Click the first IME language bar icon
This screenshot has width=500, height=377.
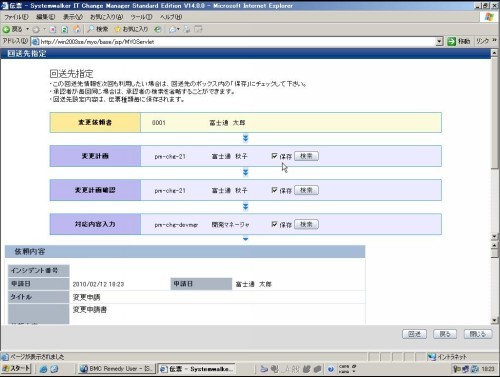[264, 369]
